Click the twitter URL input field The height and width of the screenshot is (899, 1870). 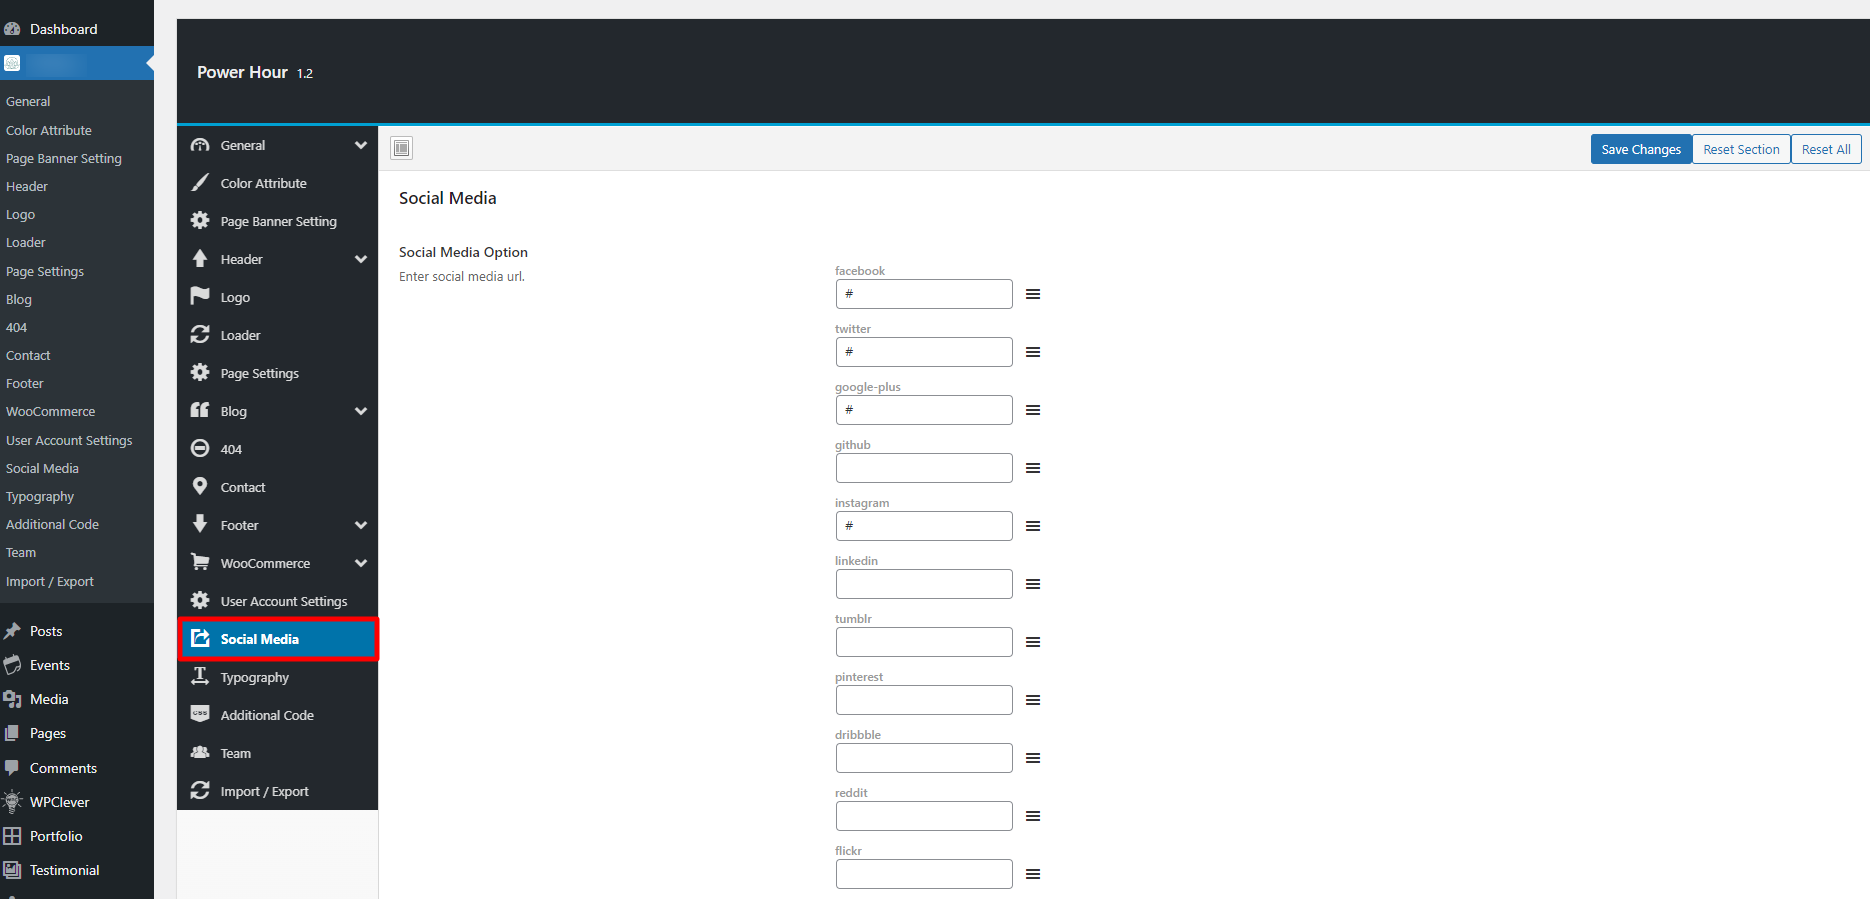point(924,352)
